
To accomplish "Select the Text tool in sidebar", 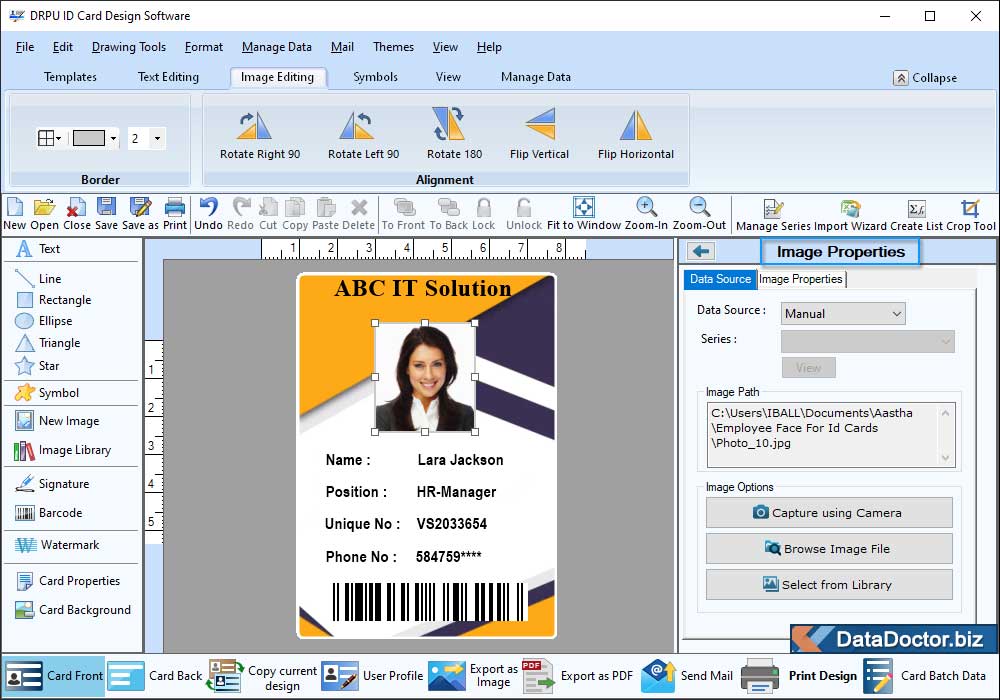I will 38,249.
